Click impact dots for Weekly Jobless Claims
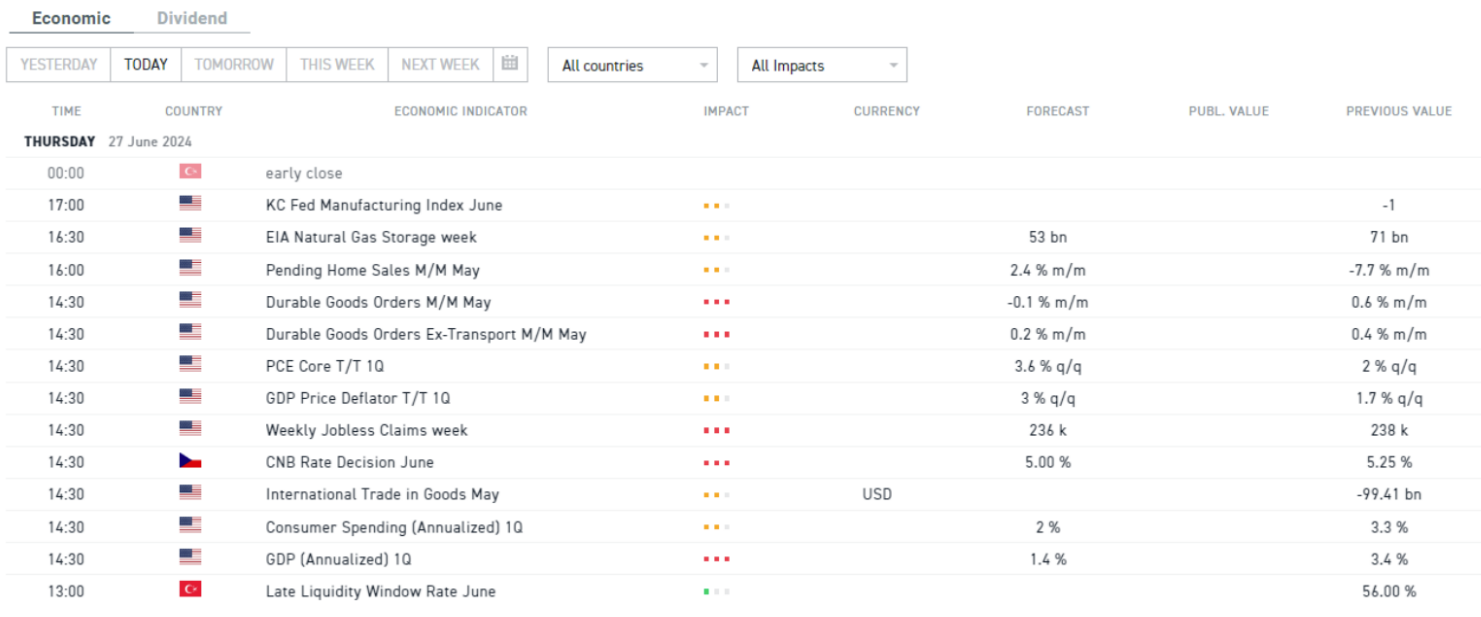This screenshot has width=1481, height=617. [716, 430]
